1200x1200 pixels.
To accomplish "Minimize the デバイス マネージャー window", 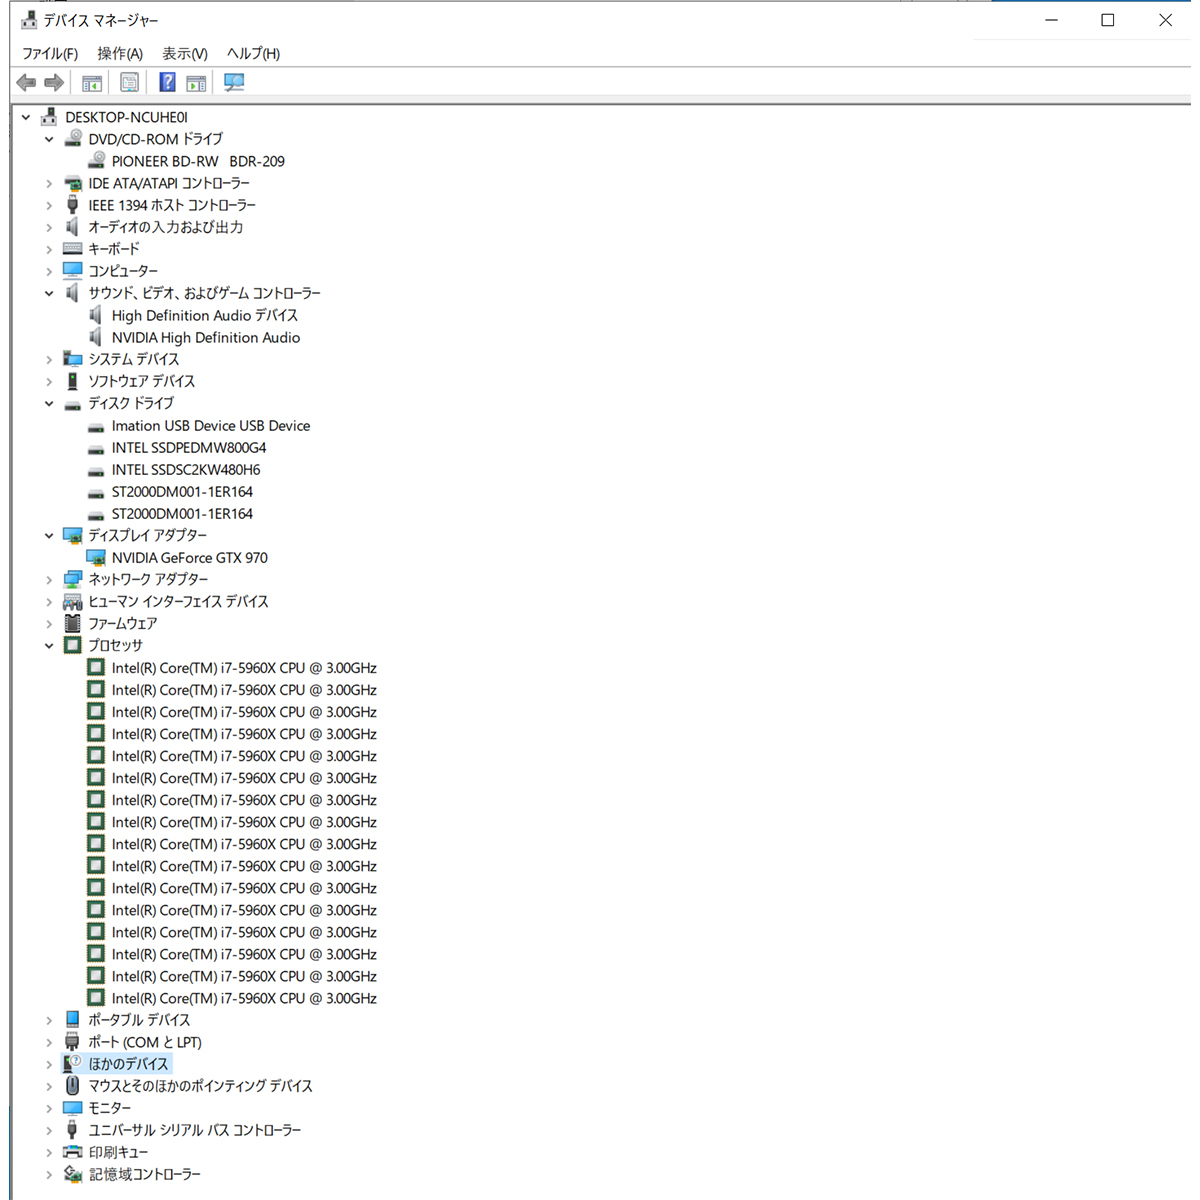I will tap(1051, 20).
